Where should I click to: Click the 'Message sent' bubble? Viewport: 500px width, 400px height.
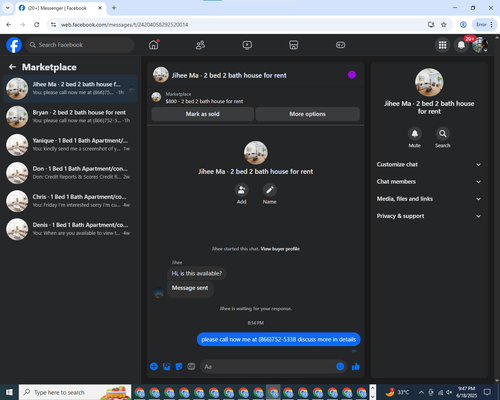(x=190, y=288)
